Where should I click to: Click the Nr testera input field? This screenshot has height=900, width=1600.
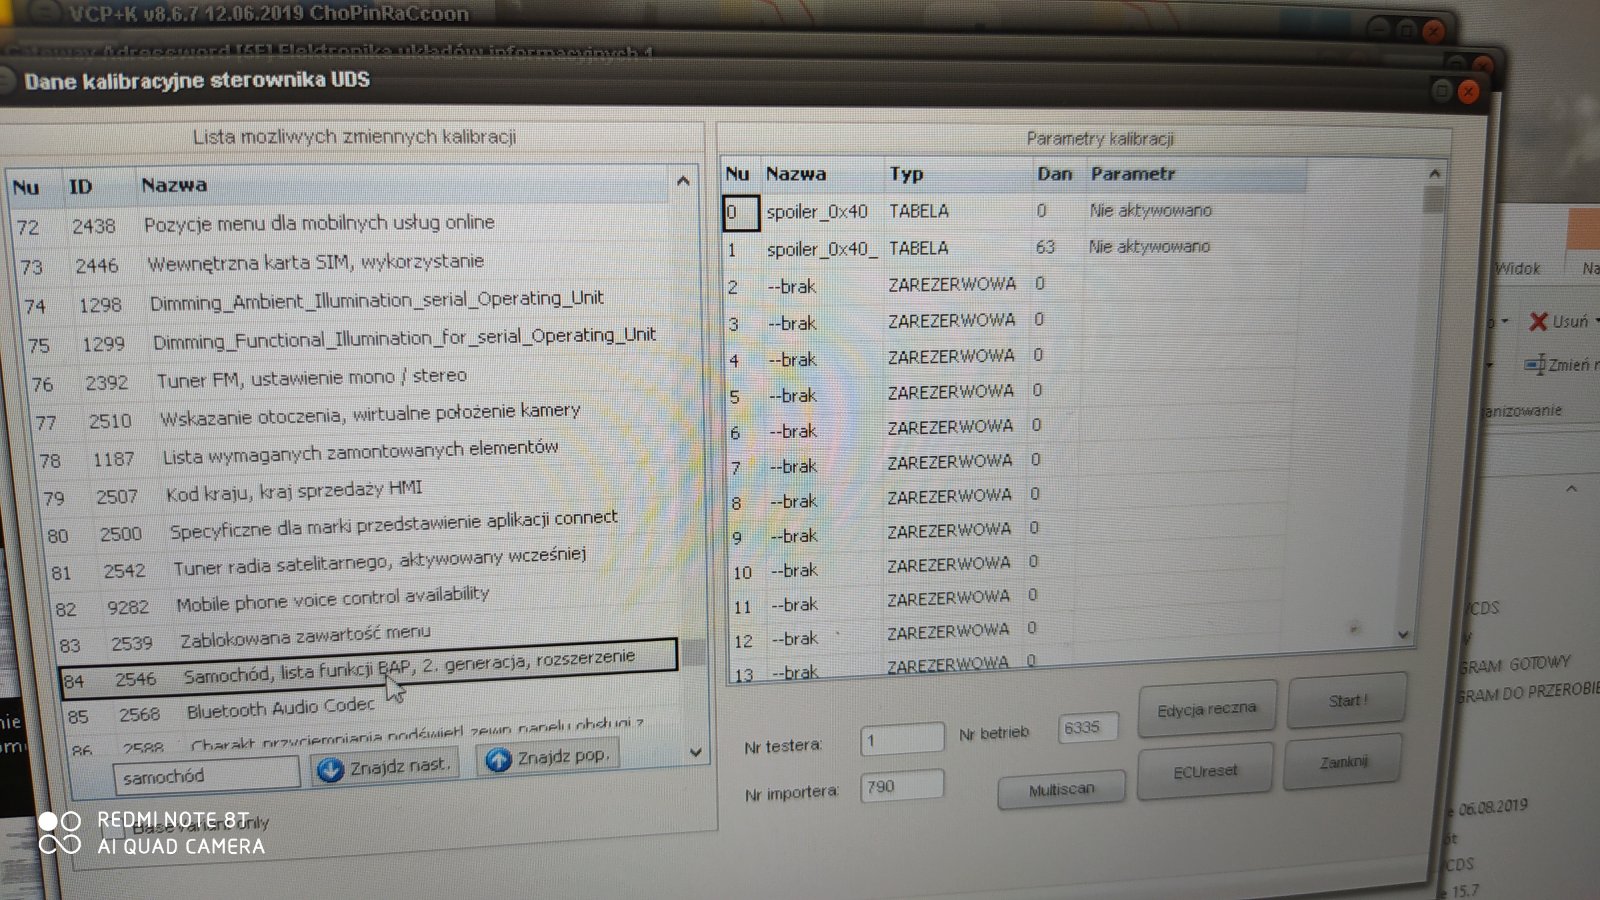(902, 740)
